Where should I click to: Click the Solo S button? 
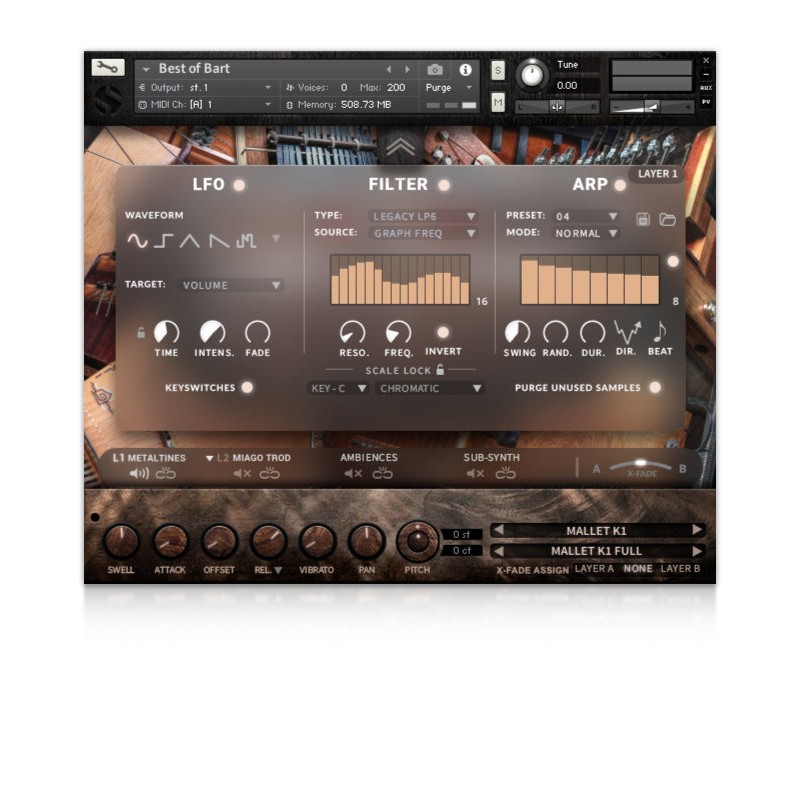(x=498, y=70)
